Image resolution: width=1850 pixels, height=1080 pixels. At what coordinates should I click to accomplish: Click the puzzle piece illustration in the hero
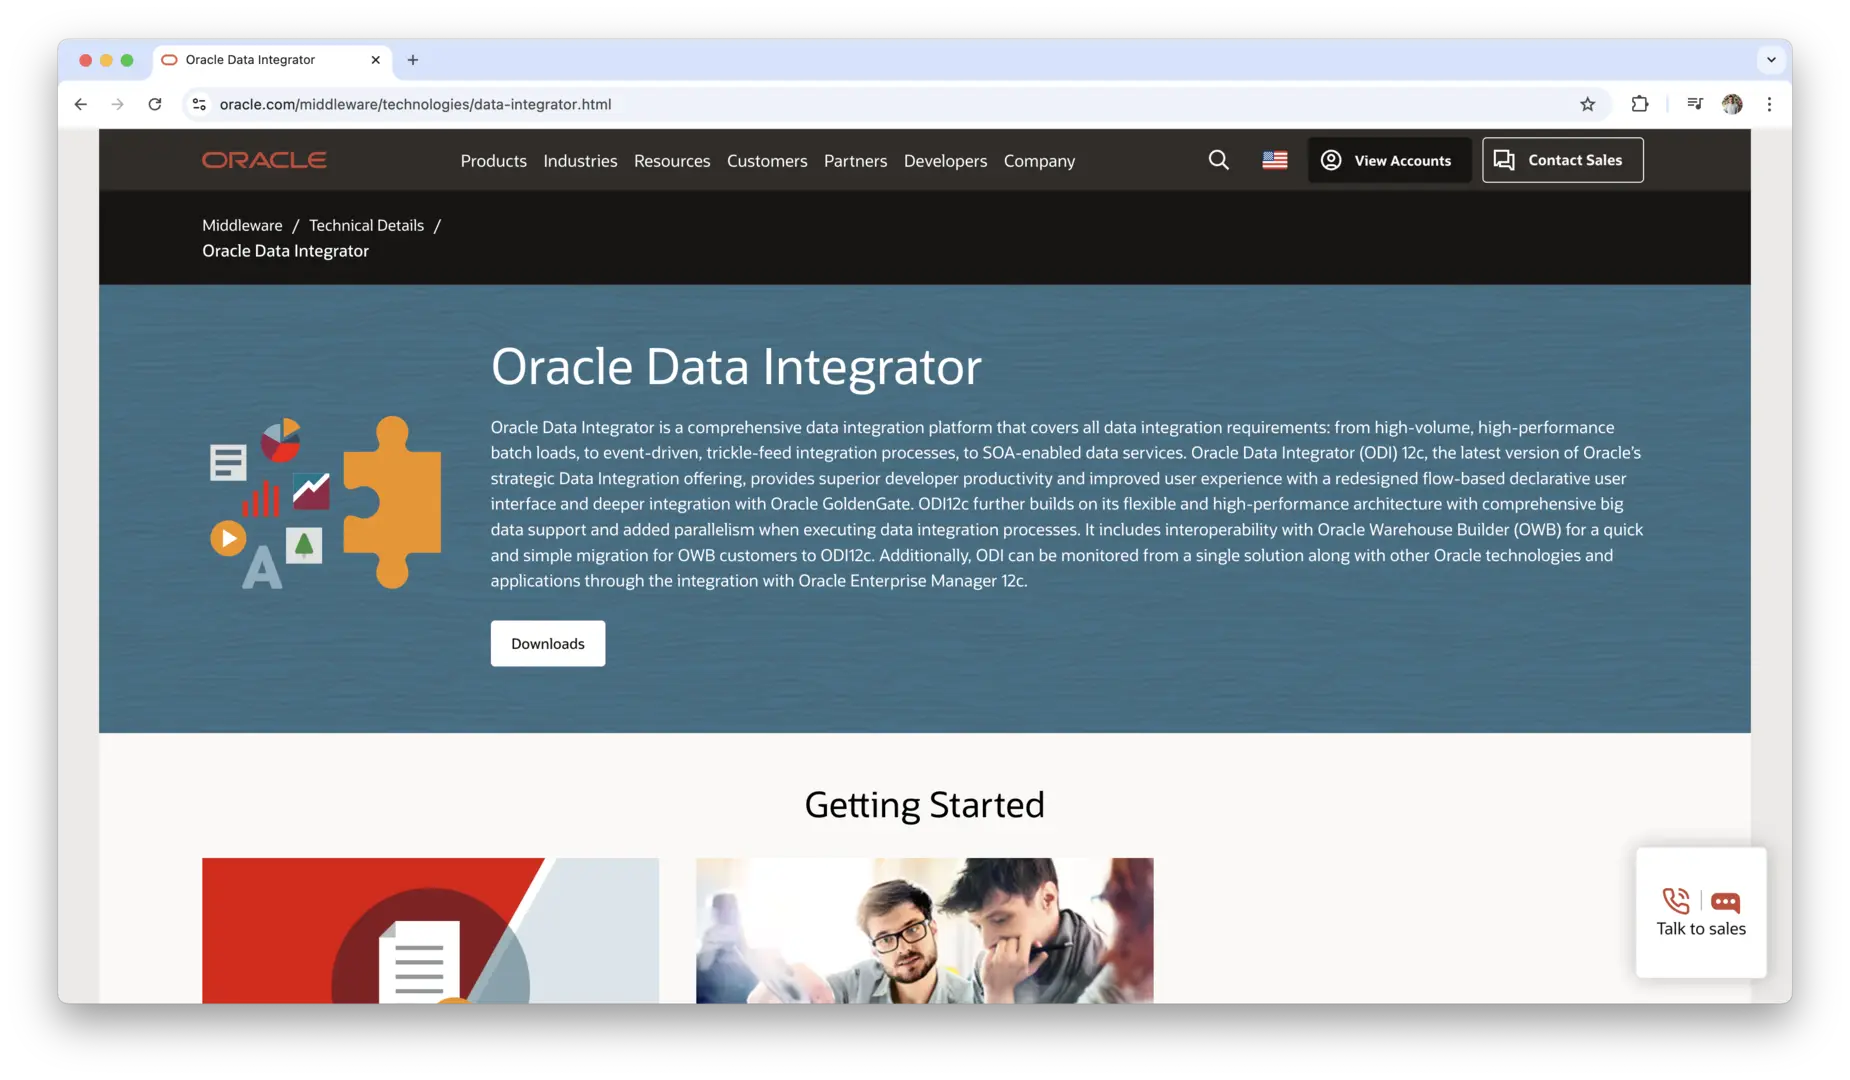point(392,502)
